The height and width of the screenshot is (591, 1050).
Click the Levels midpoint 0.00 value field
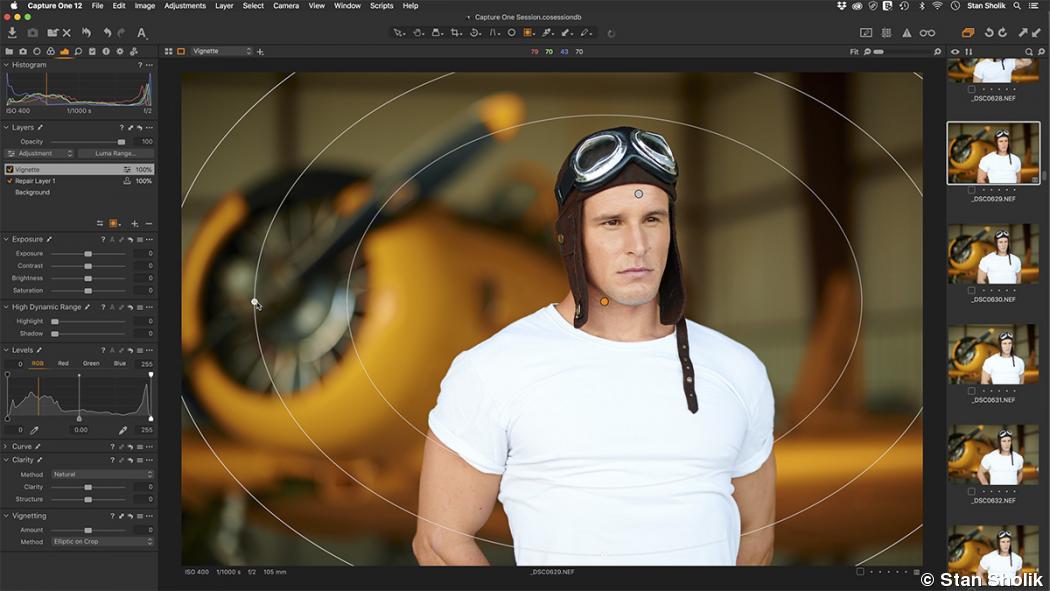click(80, 430)
